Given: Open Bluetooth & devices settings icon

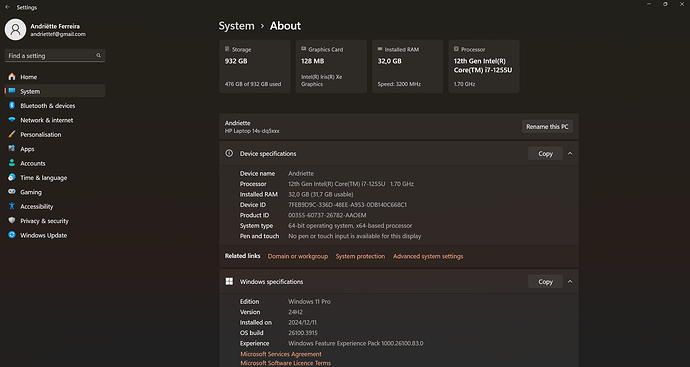Looking at the screenshot, I should pos(12,106).
